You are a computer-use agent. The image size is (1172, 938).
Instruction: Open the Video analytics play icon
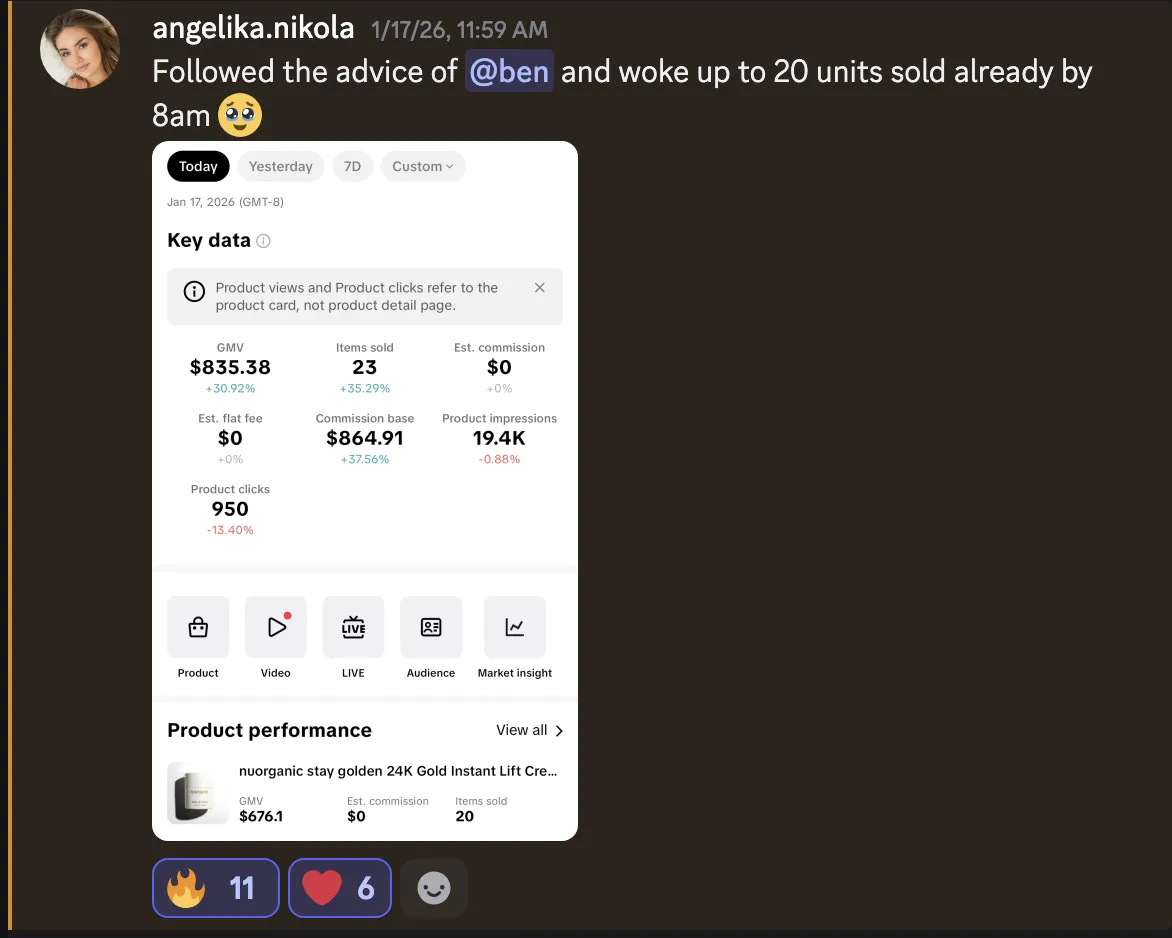[276, 627]
